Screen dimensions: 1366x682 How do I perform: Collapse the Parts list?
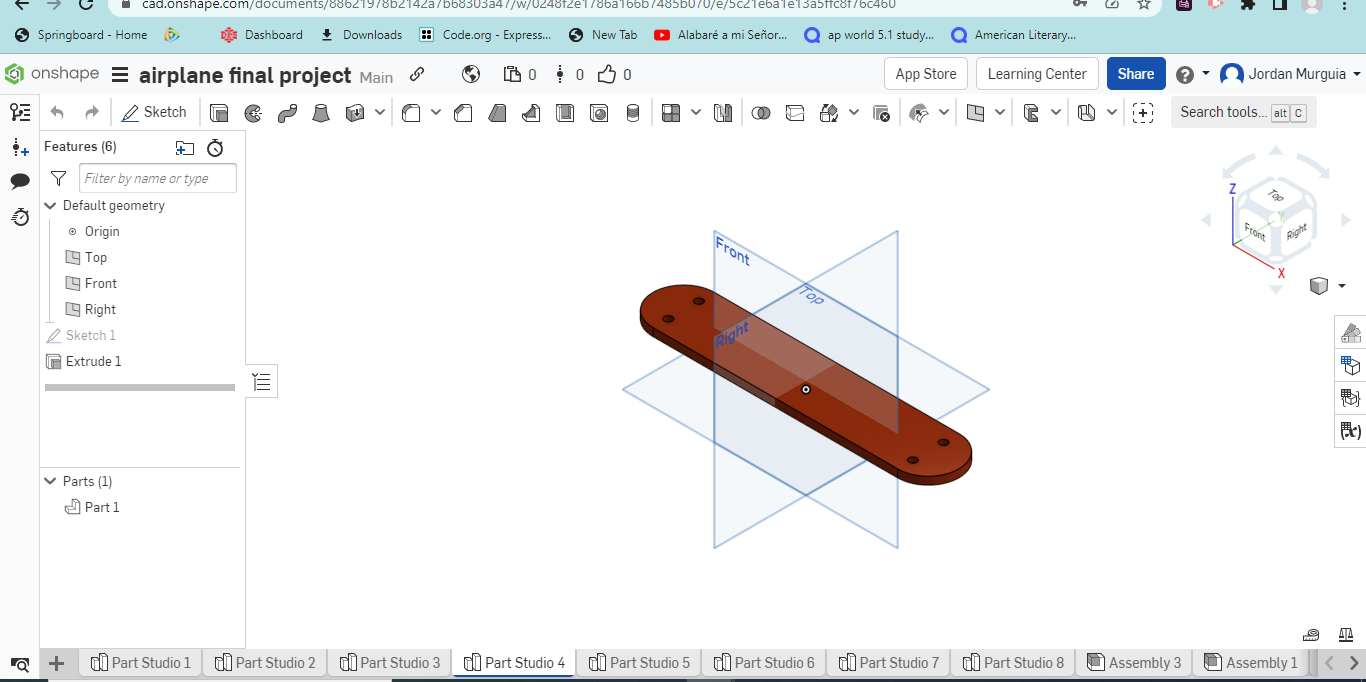(50, 481)
